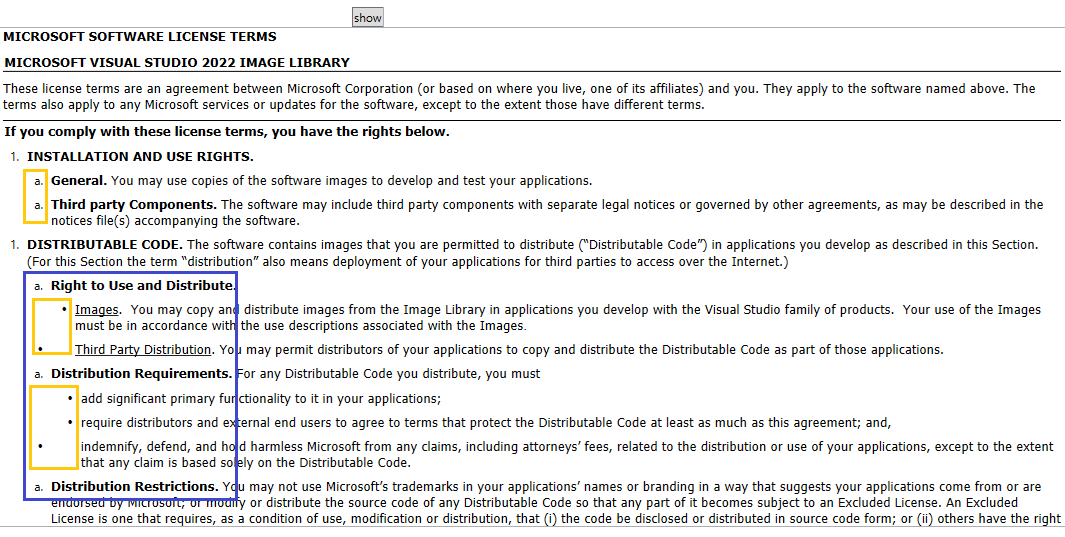Click the "General." clause label
Viewport: 1065px width, 537px height.
coord(79,181)
